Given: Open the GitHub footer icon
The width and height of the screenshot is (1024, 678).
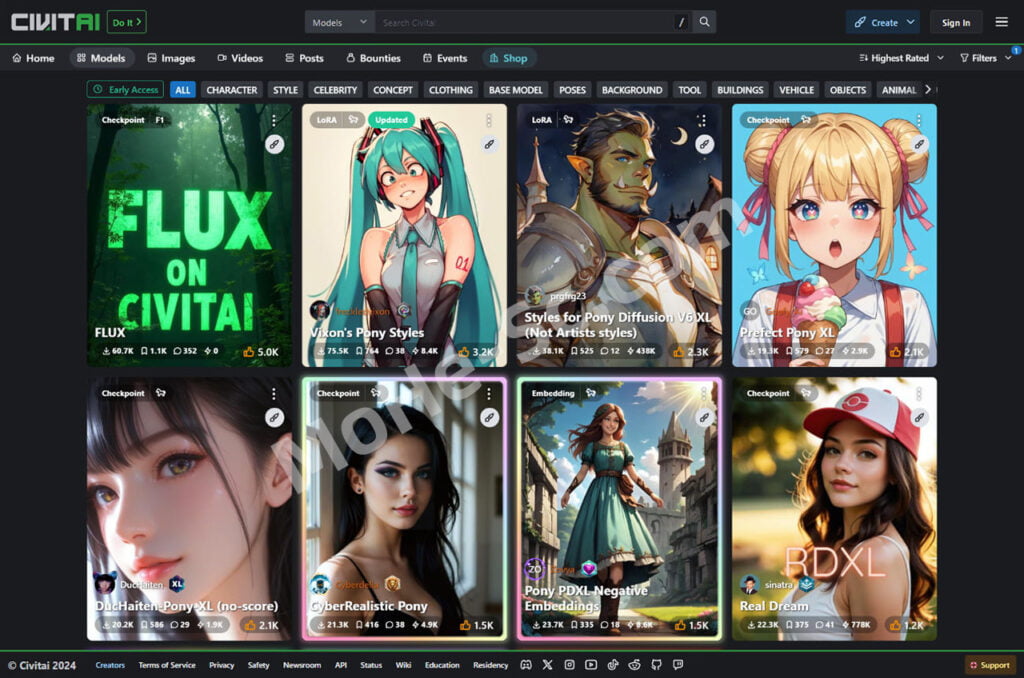Looking at the screenshot, I should [656, 665].
